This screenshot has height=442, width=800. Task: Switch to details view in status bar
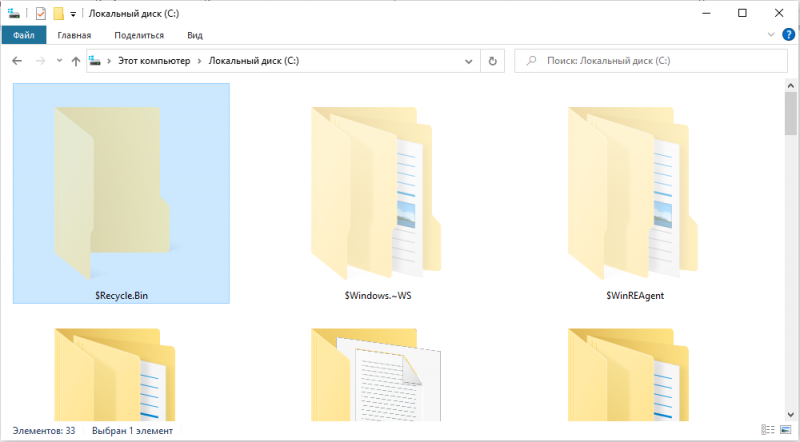[x=768, y=430]
